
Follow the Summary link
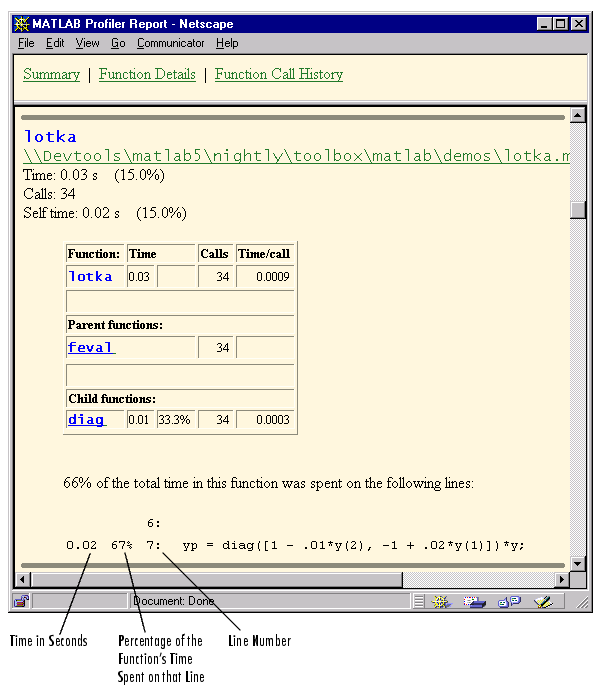pos(51,74)
